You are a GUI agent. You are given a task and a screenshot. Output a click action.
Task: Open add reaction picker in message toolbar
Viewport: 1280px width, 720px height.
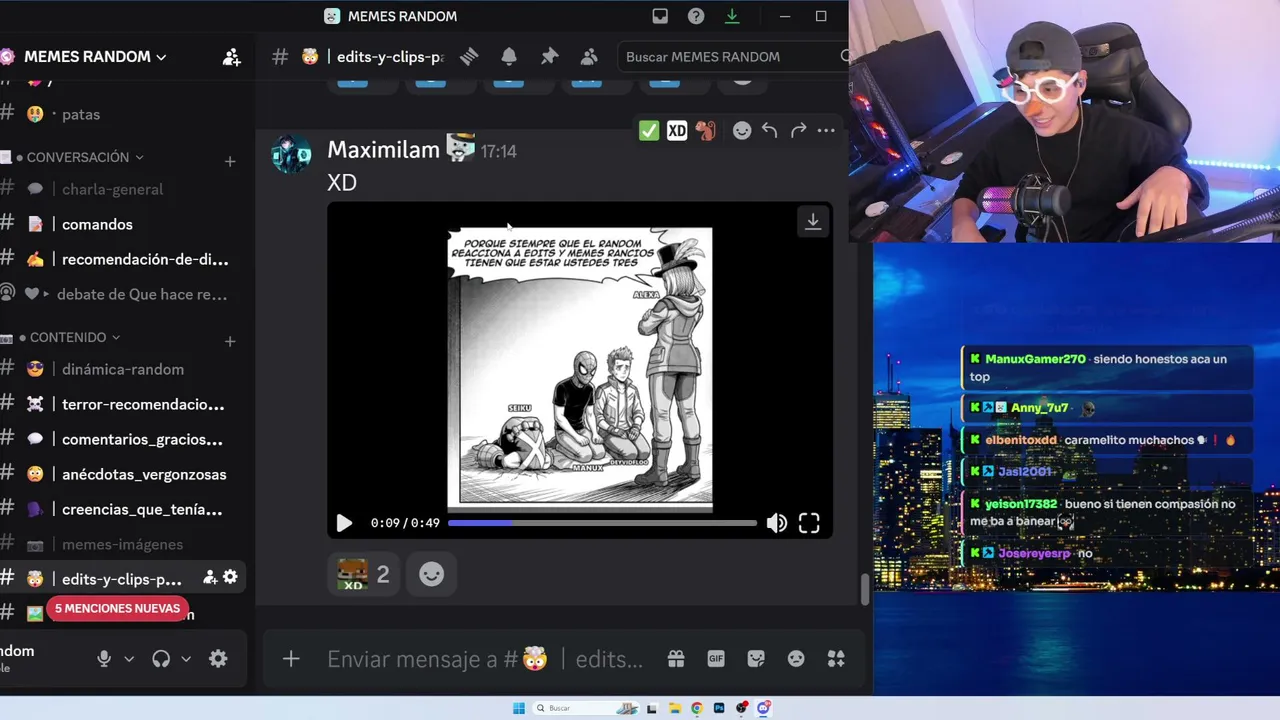pos(741,131)
